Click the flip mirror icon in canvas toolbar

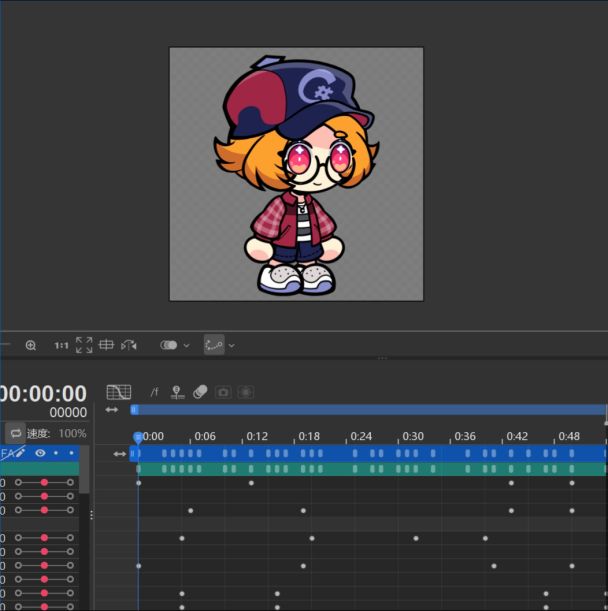pos(129,345)
